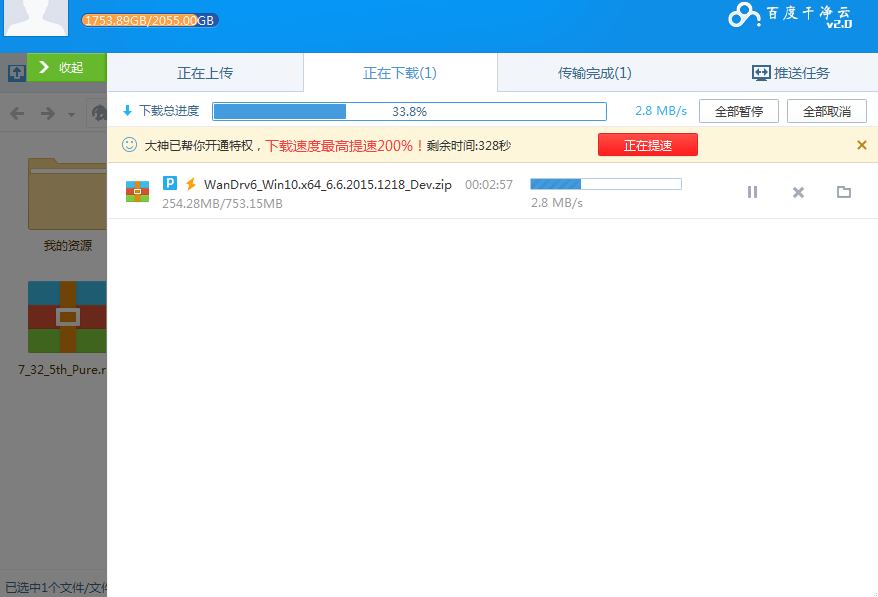878x597 pixels.
Task: Click the user avatar picture
Action: [36, 17]
